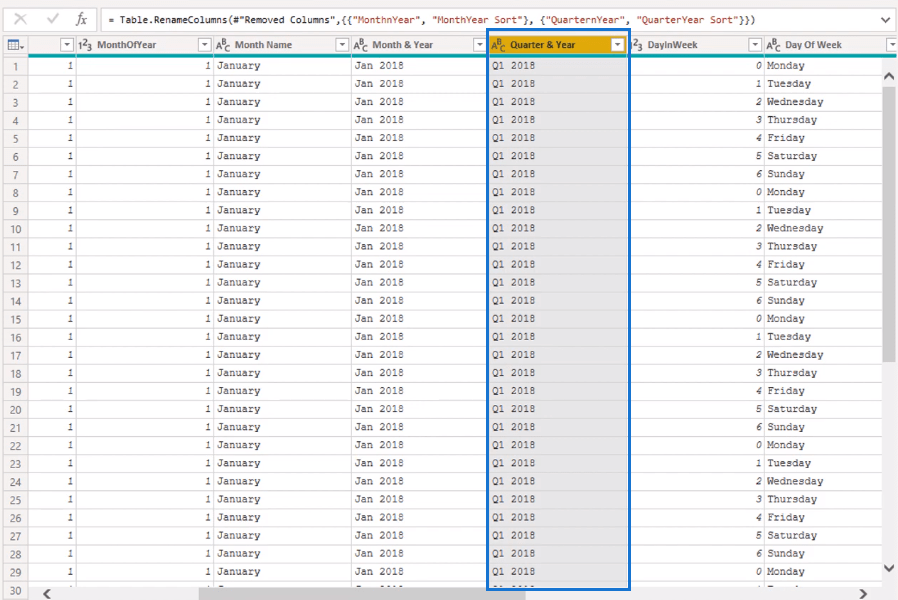Click Saturday cell in row 6

tap(823, 156)
